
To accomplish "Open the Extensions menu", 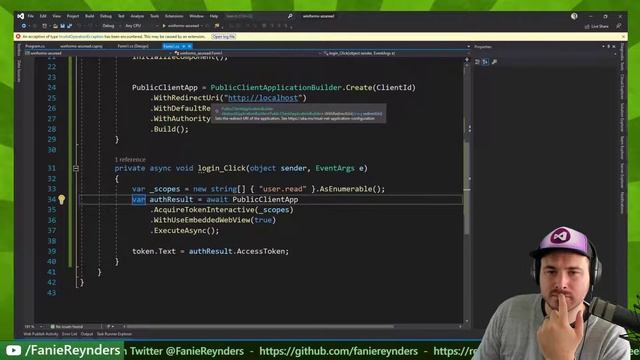I will [x=174, y=16].
